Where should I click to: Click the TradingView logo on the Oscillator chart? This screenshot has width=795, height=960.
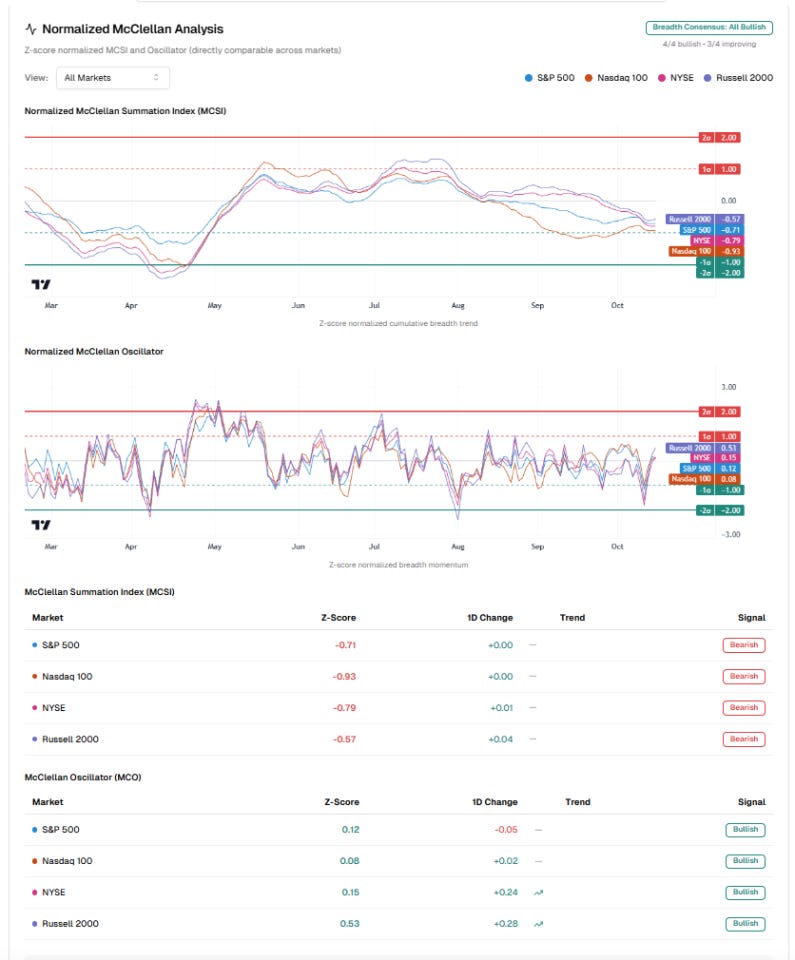coord(41,525)
